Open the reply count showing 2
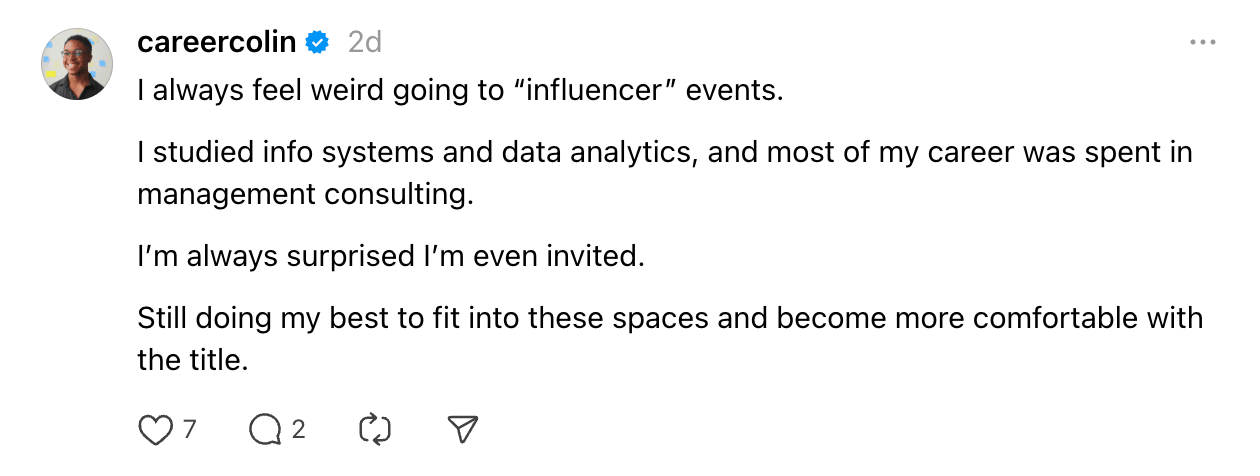This screenshot has width=1260, height=476. click(x=298, y=430)
